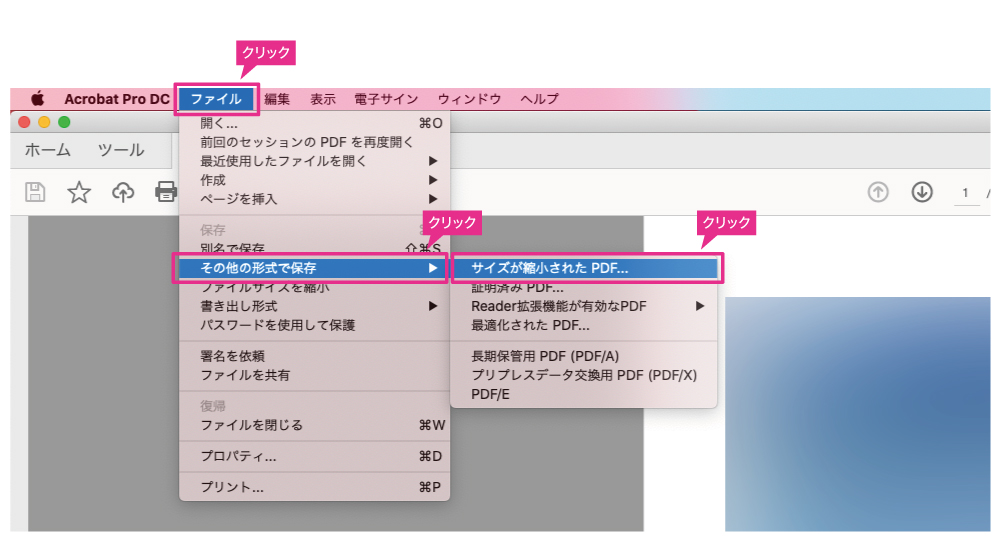Go to next page with down arrow
Image resolution: width=1000 pixels, height=555 pixels.
922,192
